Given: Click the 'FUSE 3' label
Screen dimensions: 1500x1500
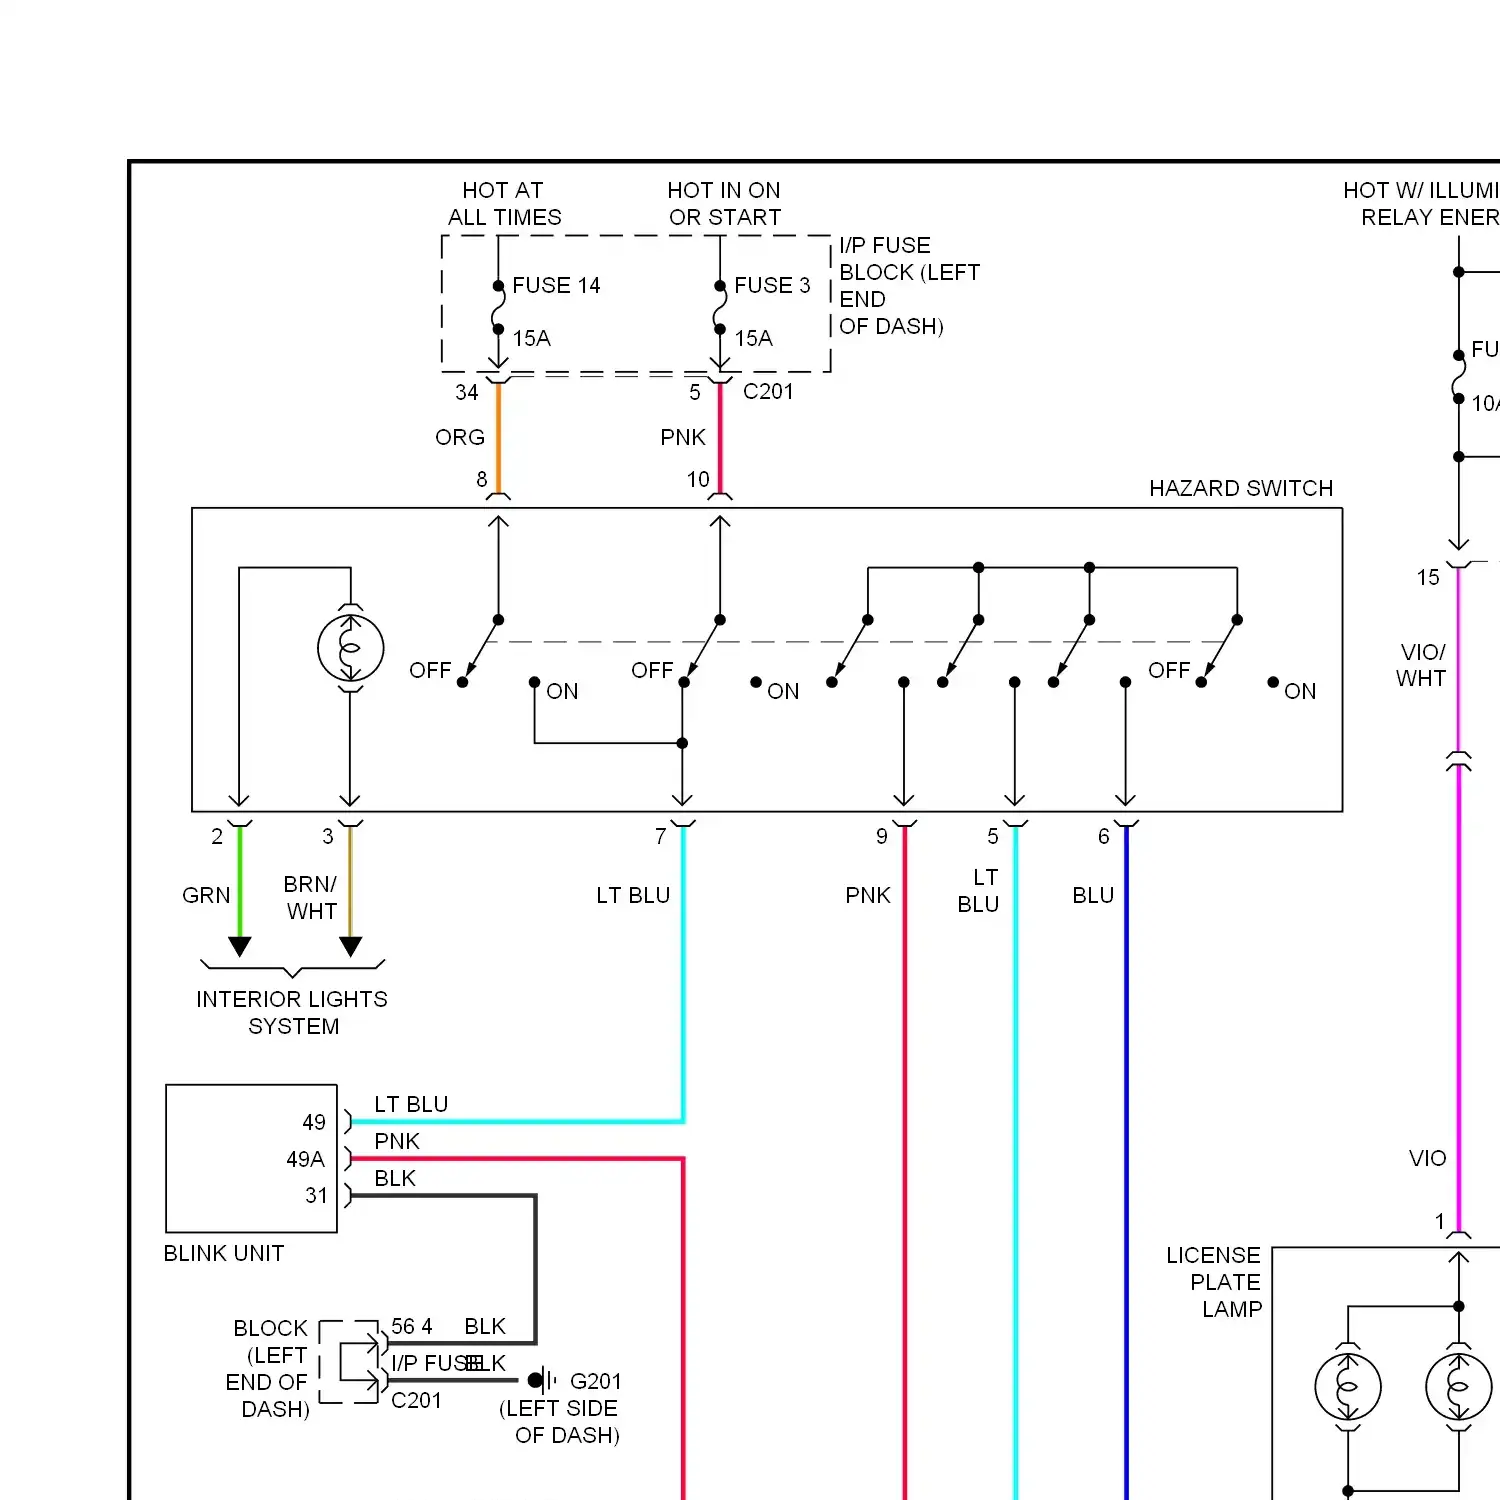Looking at the screenshot, I should (x=772, y=285).
